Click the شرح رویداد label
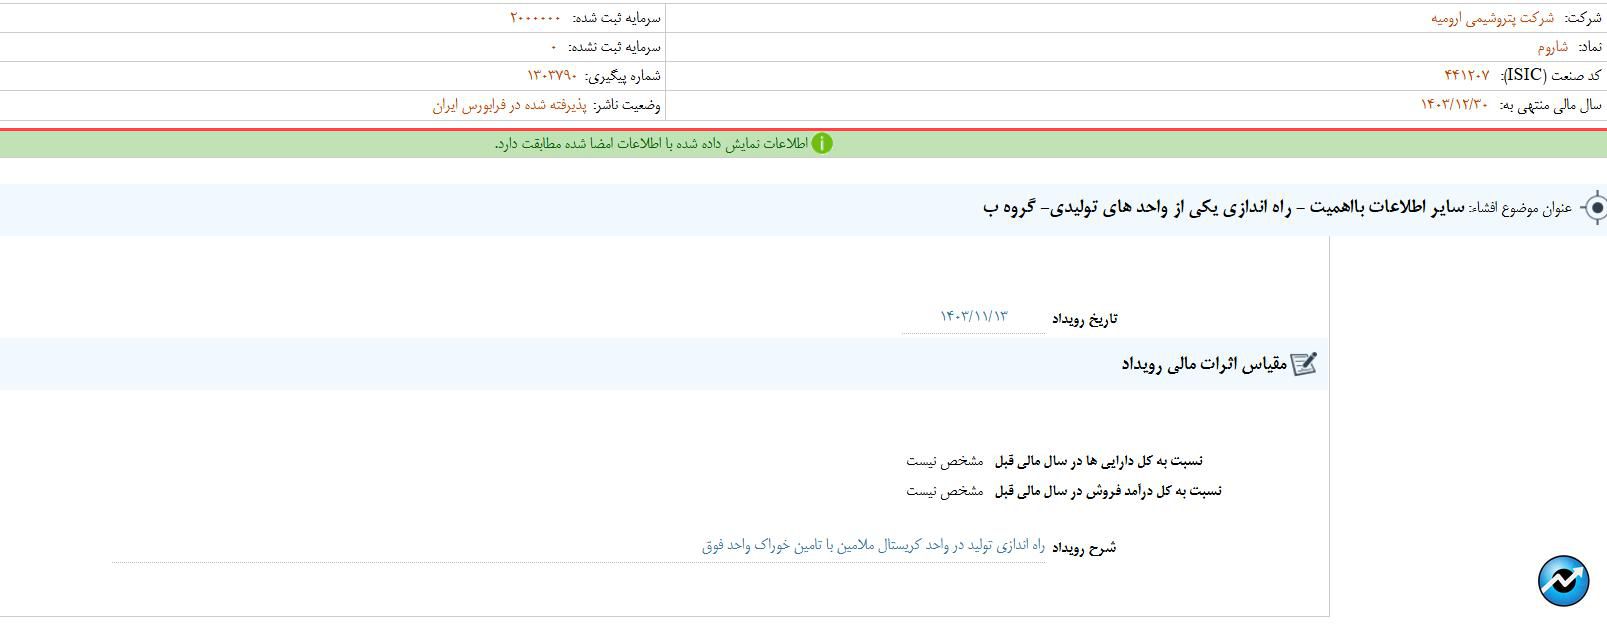 point(1084,547)
